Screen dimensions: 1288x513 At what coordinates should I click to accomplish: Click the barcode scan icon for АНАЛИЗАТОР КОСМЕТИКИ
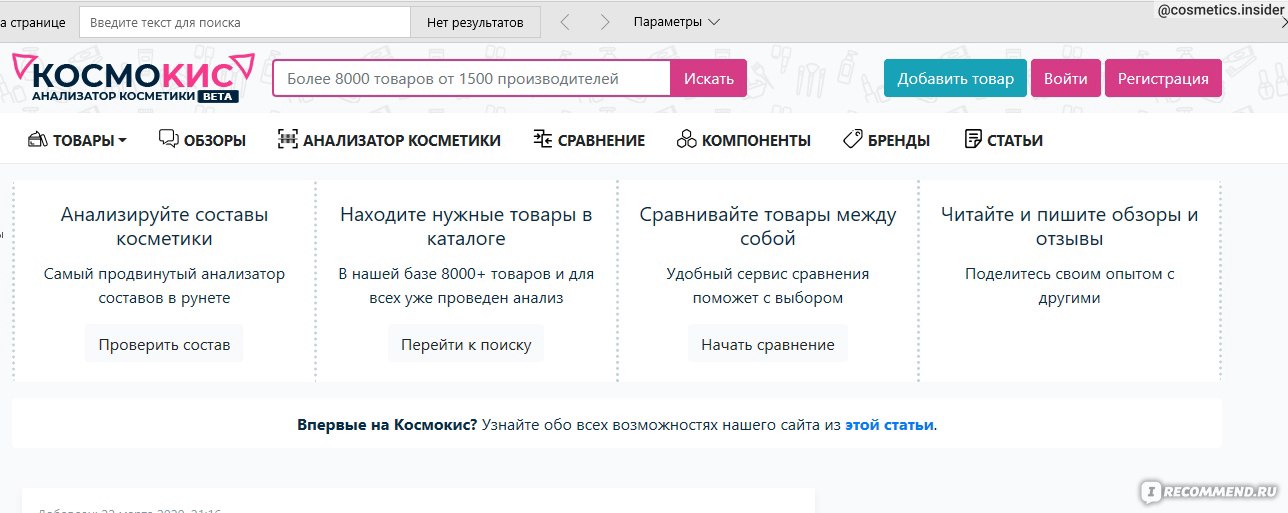point(288,140)
